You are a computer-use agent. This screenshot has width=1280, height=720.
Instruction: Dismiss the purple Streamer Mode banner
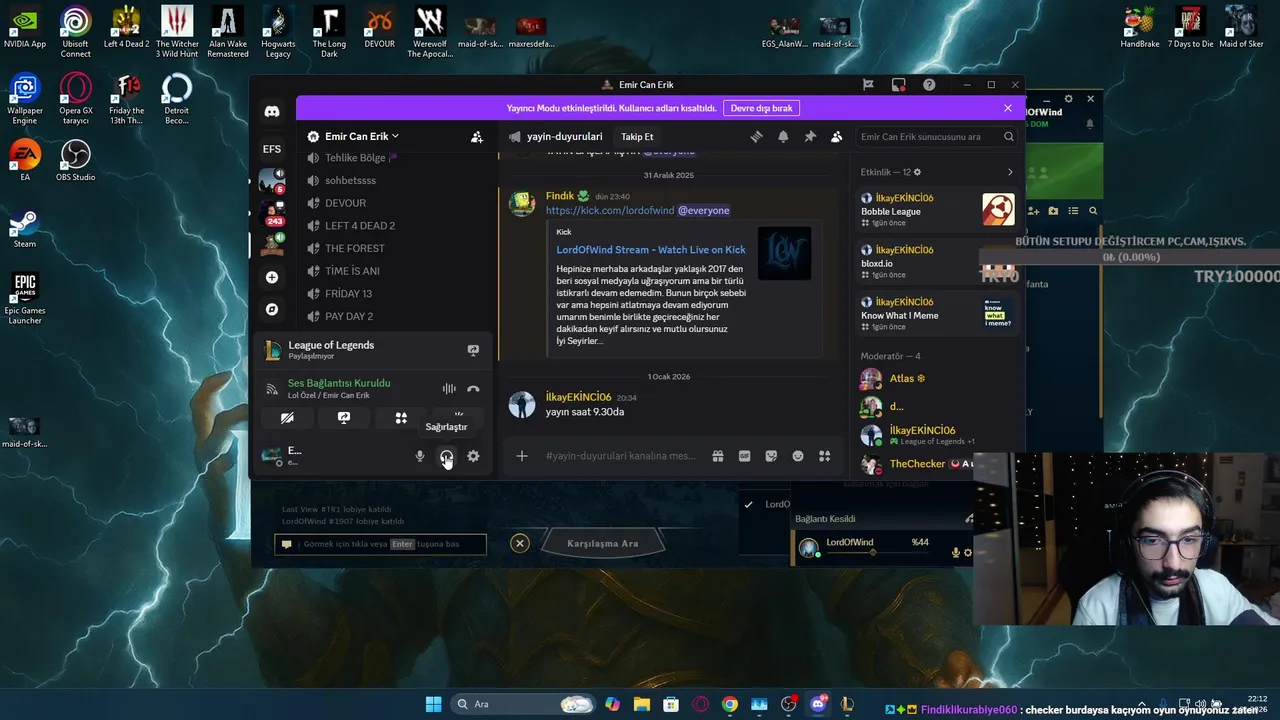[x=1008, y=108]
